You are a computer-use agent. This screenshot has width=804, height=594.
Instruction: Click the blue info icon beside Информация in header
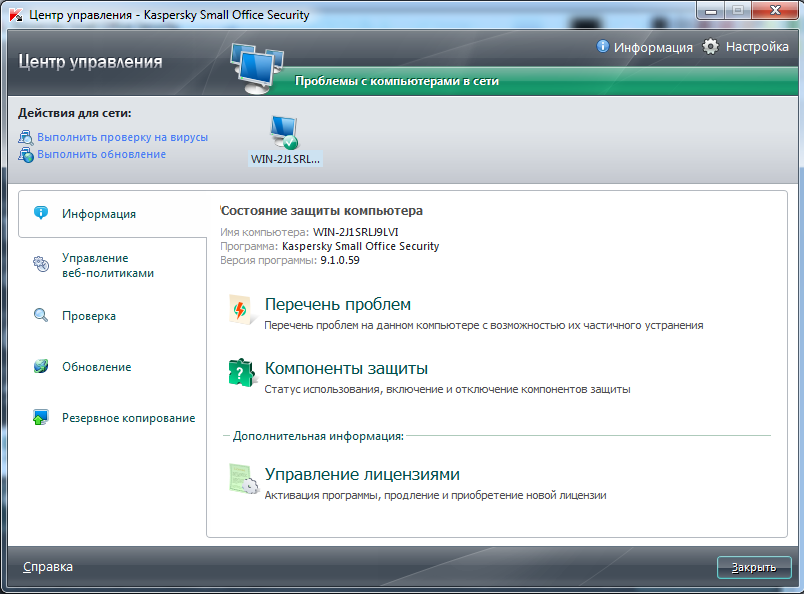(x=602, y=47)
